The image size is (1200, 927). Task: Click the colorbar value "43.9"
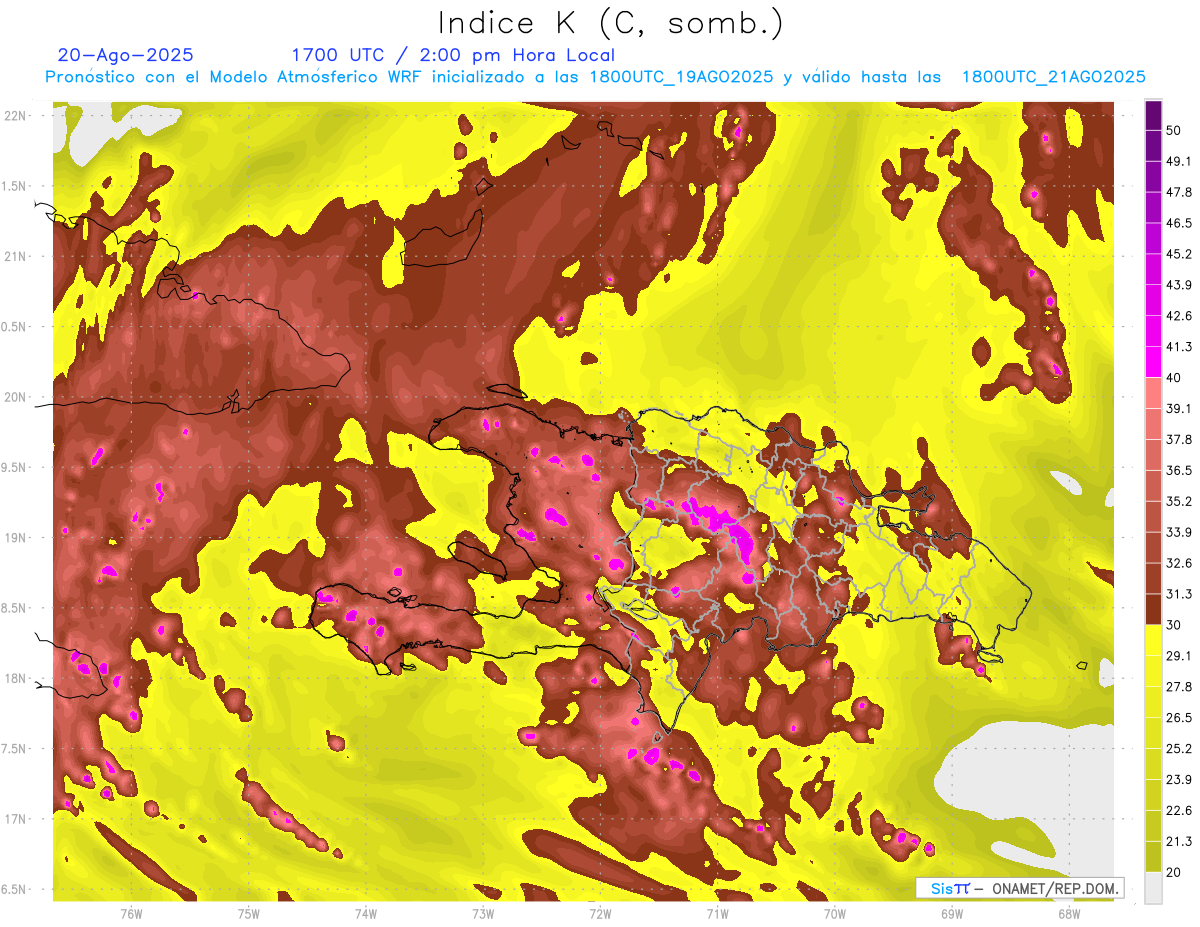tap(1179, 285)
